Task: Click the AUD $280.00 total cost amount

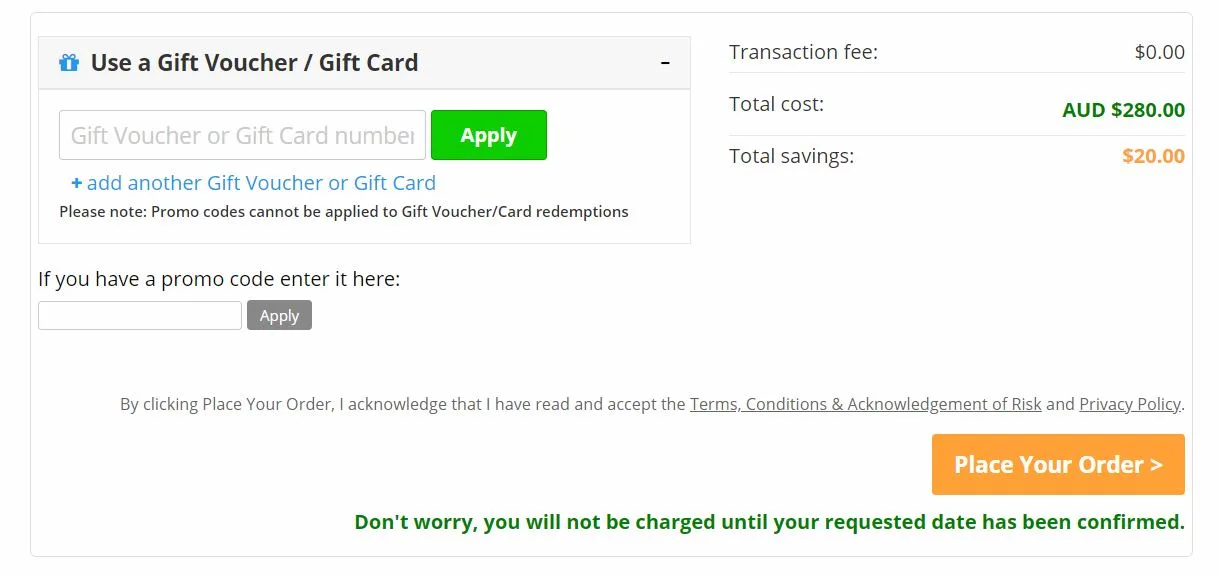Action: [1123, 110]
